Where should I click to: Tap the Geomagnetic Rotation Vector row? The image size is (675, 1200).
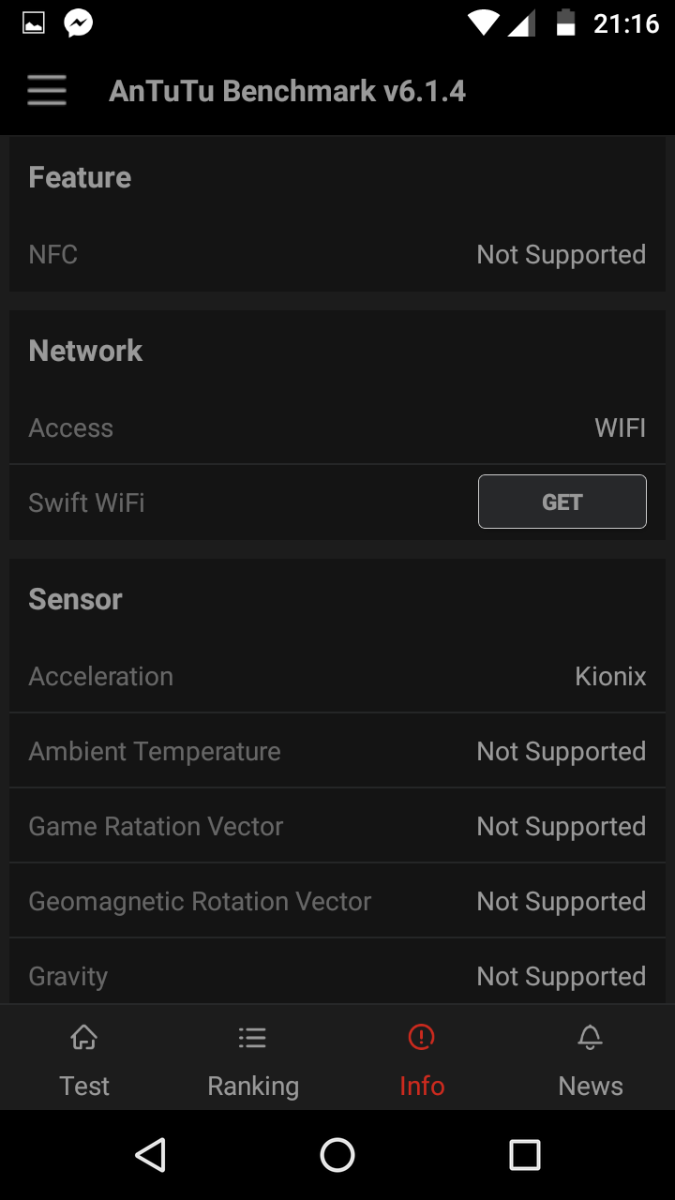point(337,901)
